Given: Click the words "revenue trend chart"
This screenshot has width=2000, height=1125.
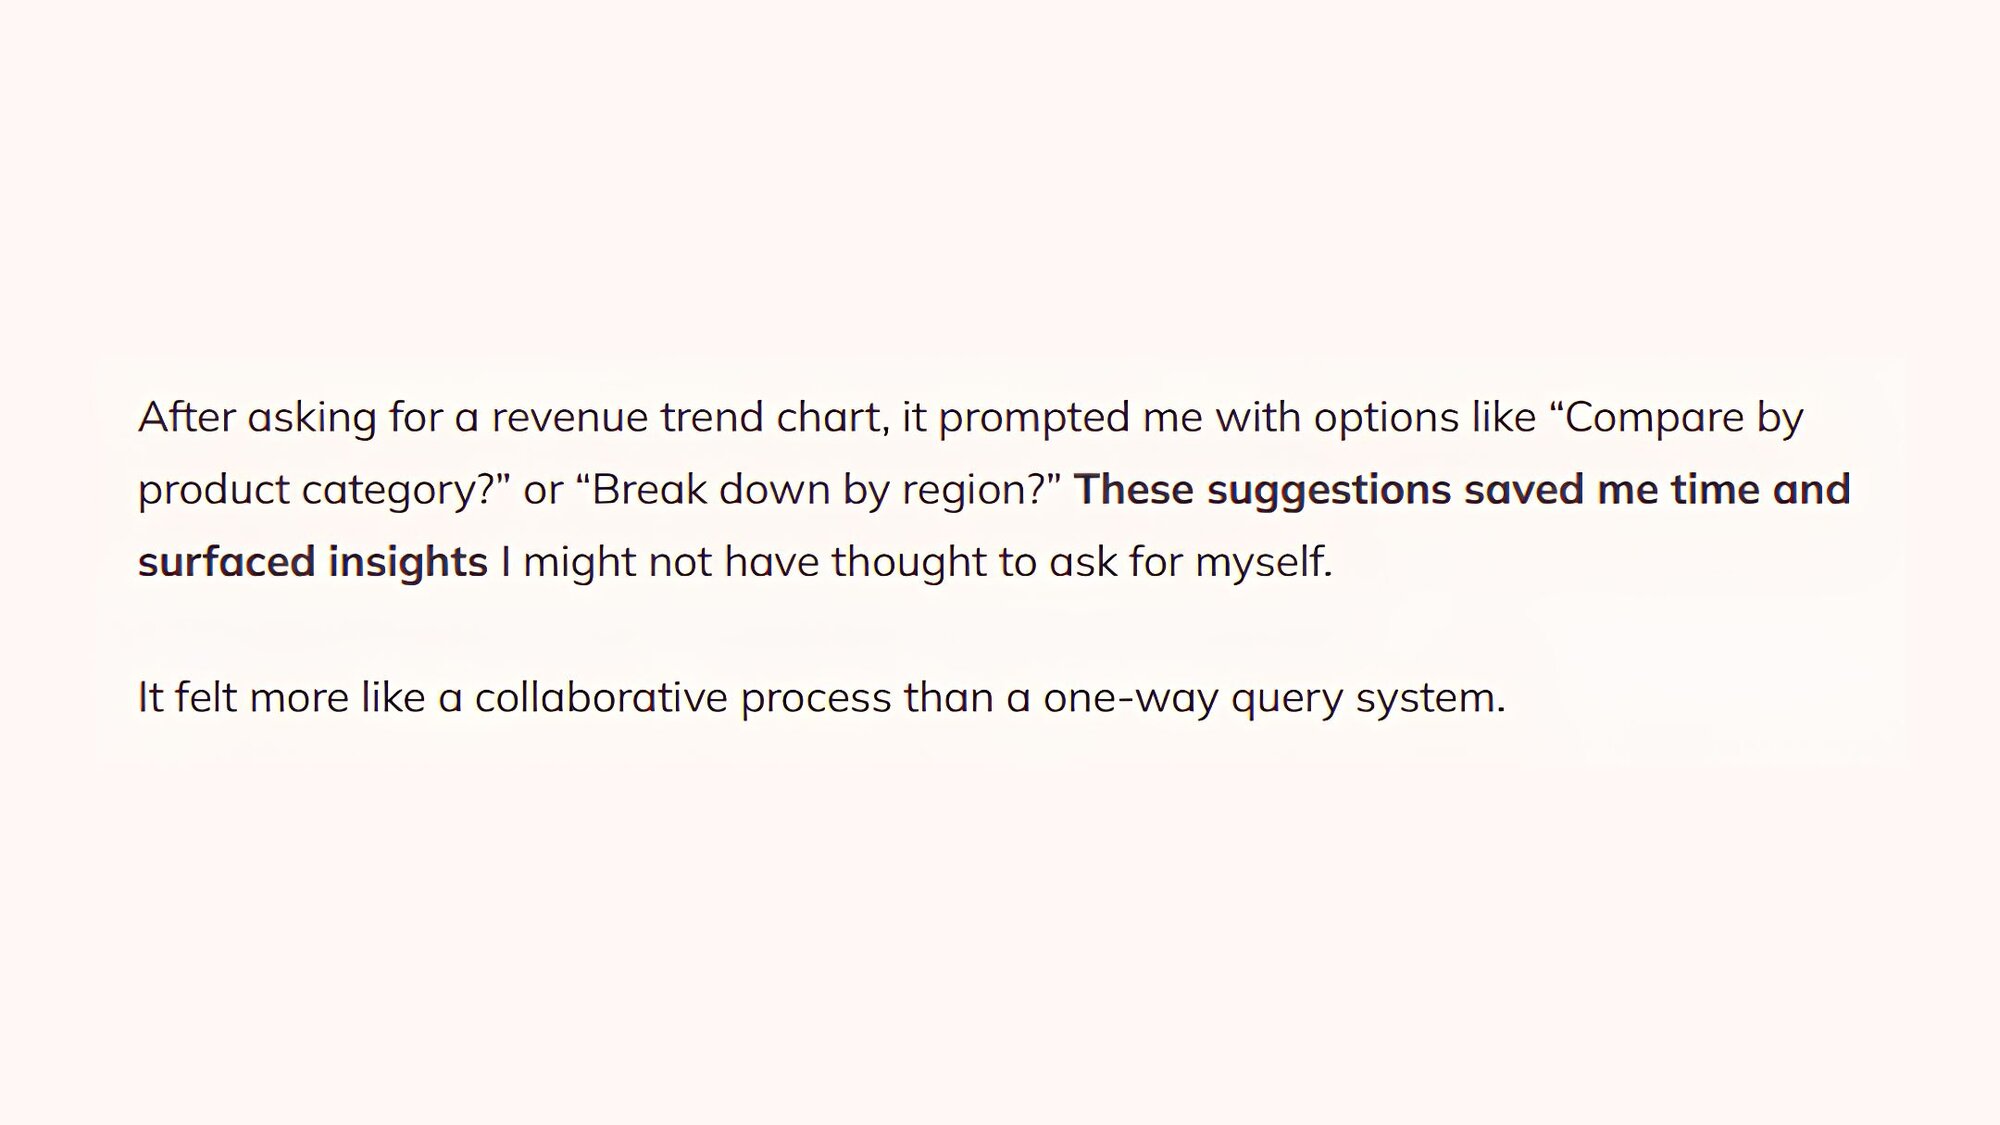Looking at the screenshot, I should 689,418.
